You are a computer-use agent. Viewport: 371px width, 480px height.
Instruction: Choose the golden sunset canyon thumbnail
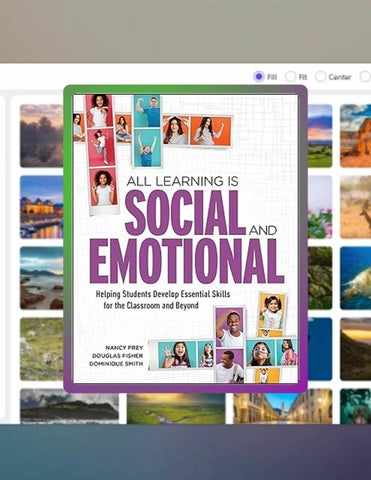click(x=355, y=349)
